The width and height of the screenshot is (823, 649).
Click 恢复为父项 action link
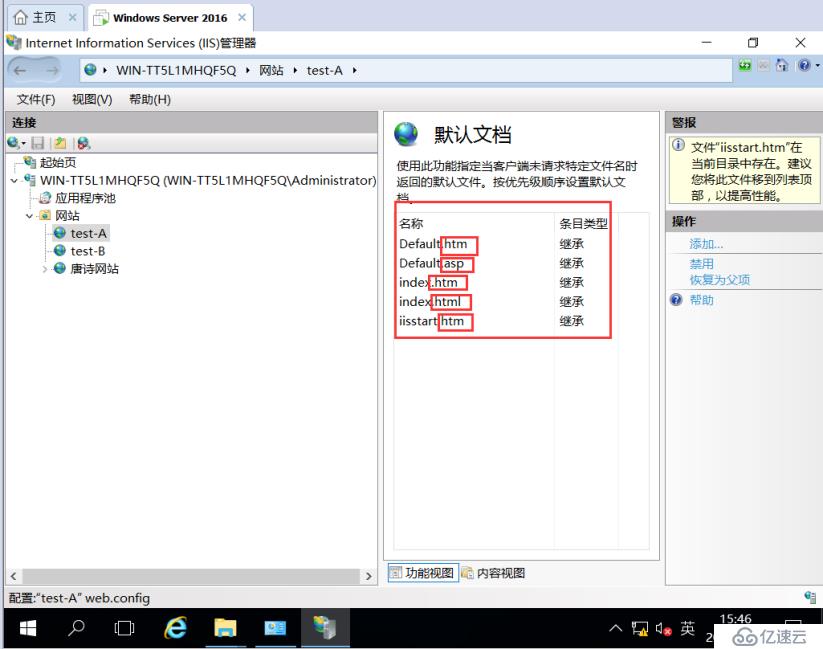[720, 280]
